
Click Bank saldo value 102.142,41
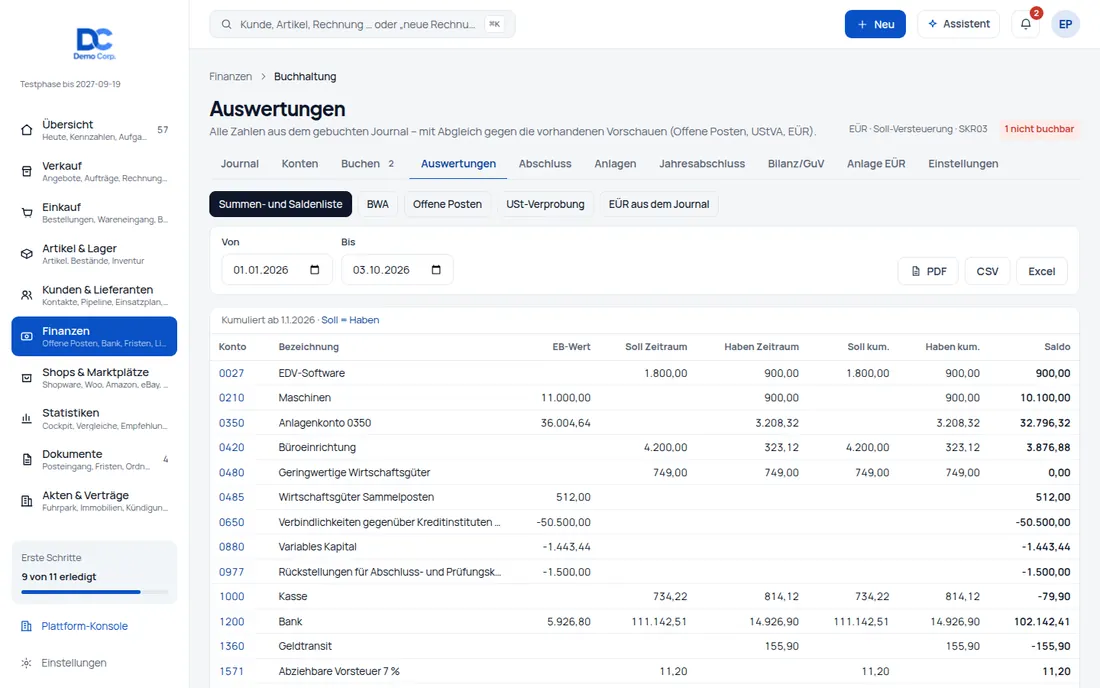tap(1042, 622)
